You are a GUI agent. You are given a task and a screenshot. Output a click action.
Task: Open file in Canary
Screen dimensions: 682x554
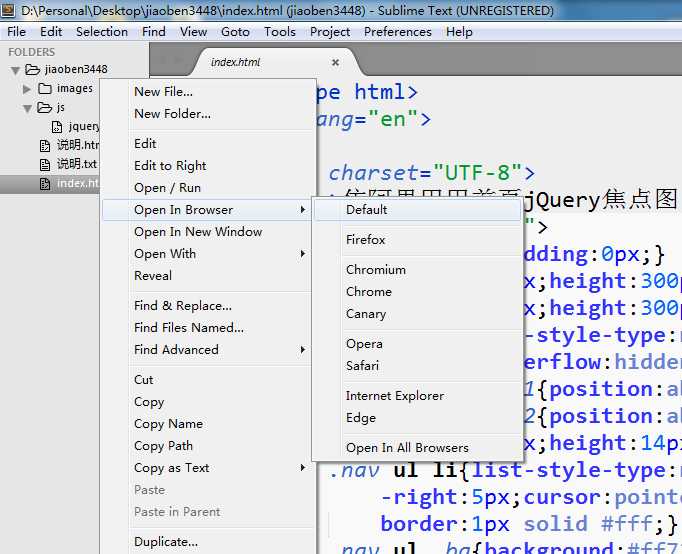pyautogui.click(x=417, y=314)
